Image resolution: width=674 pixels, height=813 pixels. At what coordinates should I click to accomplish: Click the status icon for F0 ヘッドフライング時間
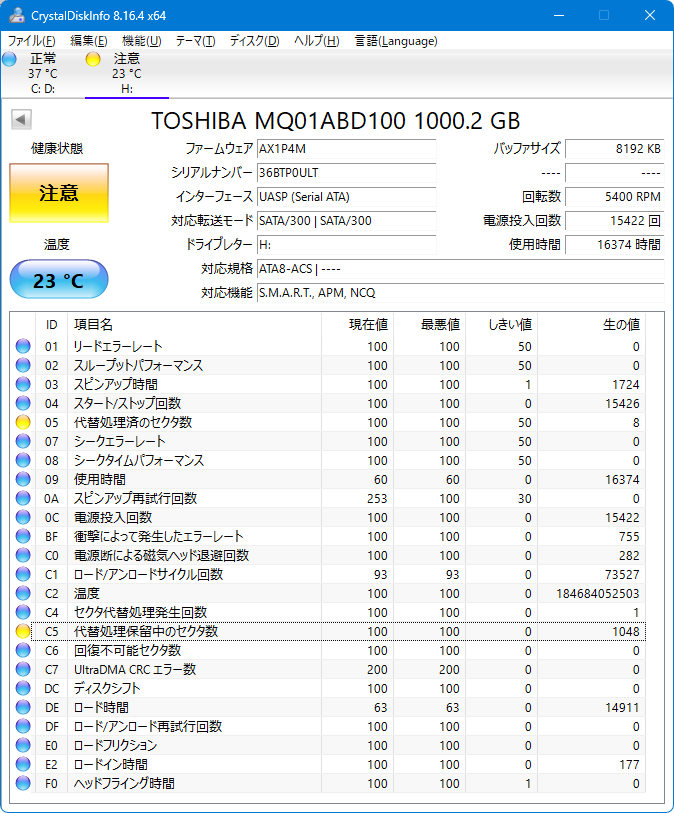[23, 783]
